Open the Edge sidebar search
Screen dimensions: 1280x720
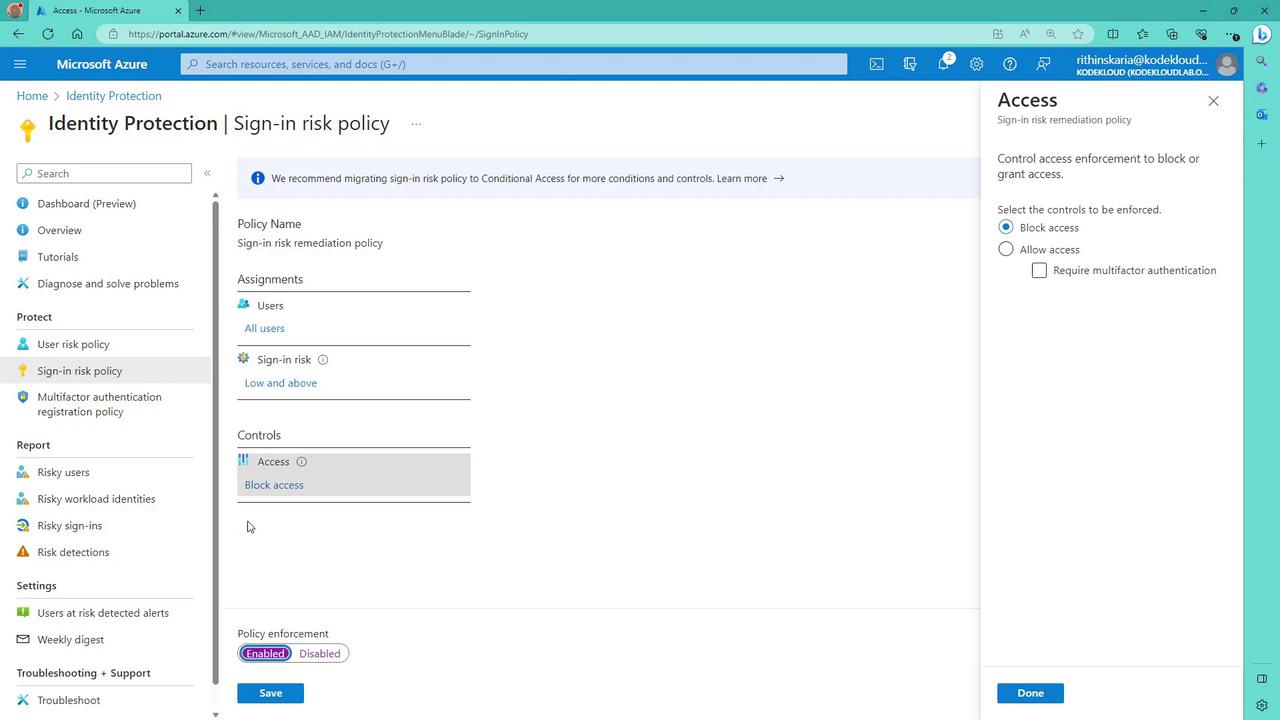click(x=1262, y=62)
